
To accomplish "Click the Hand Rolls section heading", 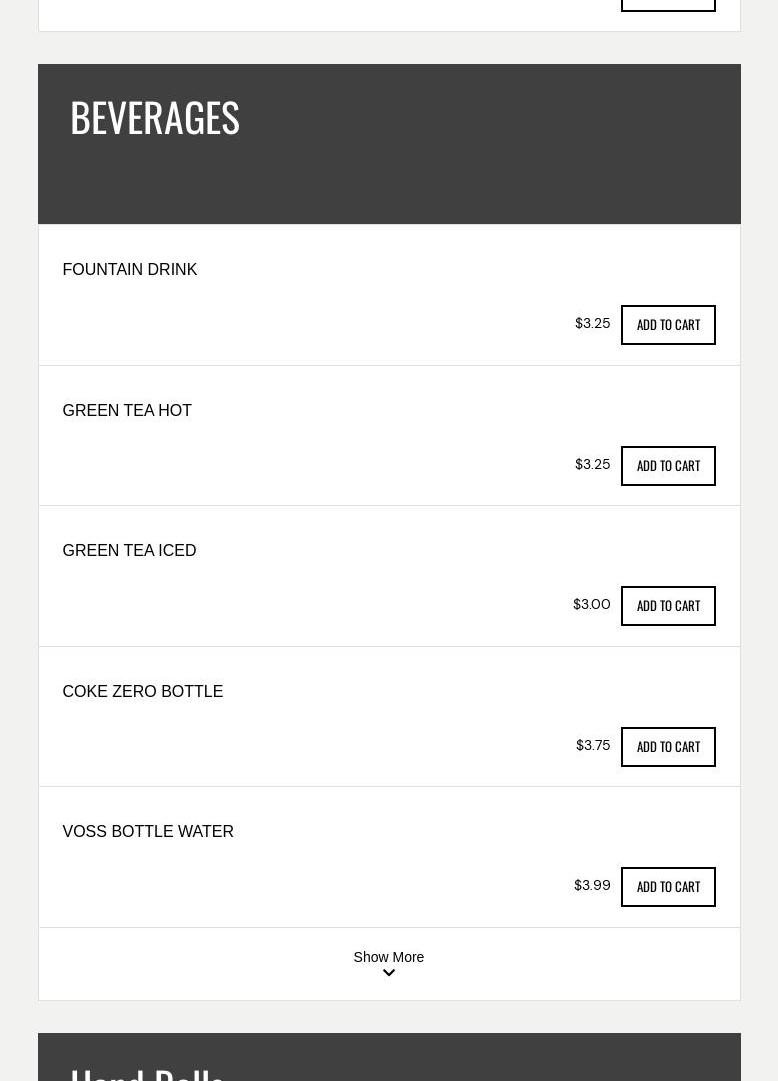I will (147, 1072).
